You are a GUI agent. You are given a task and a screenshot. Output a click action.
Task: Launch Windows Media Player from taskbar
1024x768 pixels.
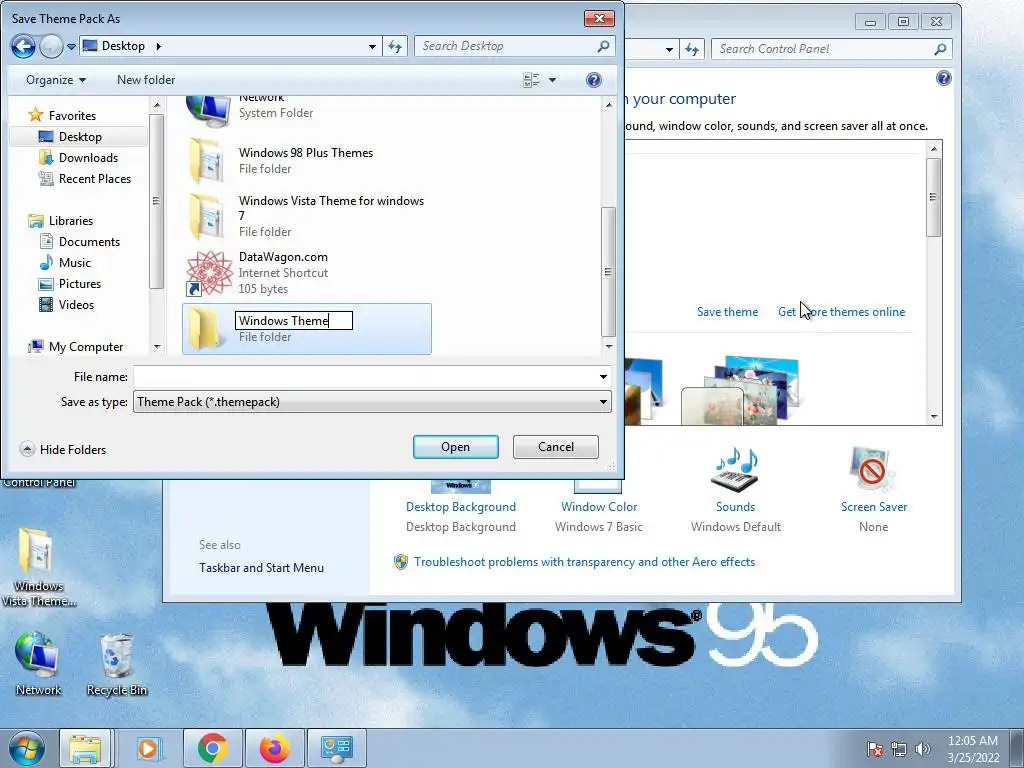[x=148, y=748]
